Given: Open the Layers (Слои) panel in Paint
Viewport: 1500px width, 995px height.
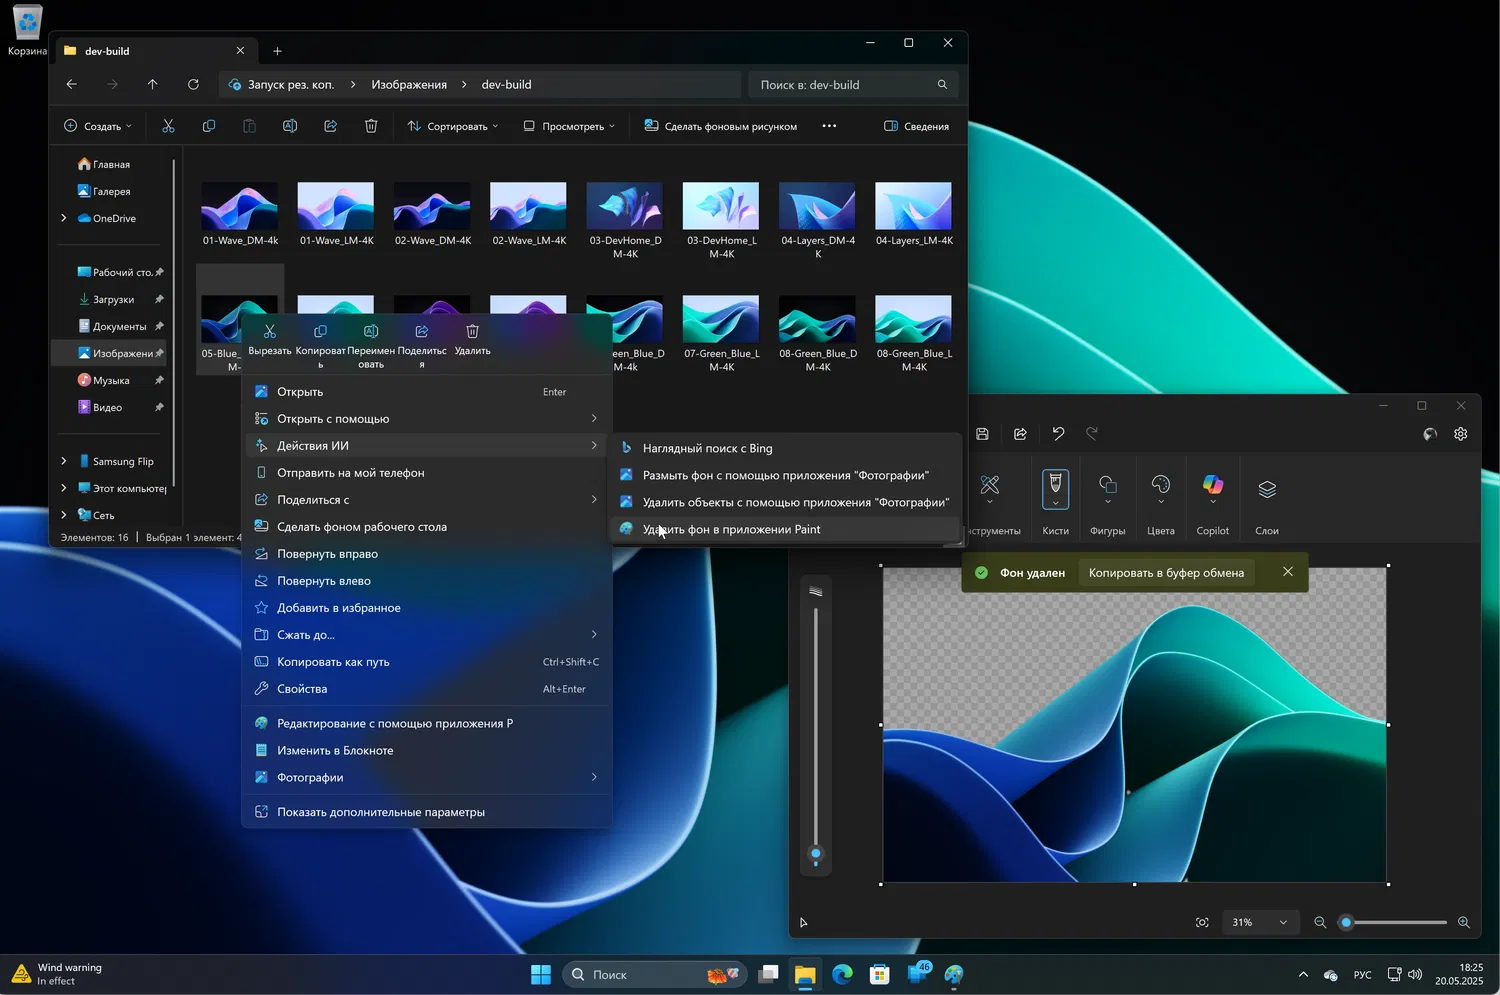Looking at the screenshot, I should coord(1266,489).
